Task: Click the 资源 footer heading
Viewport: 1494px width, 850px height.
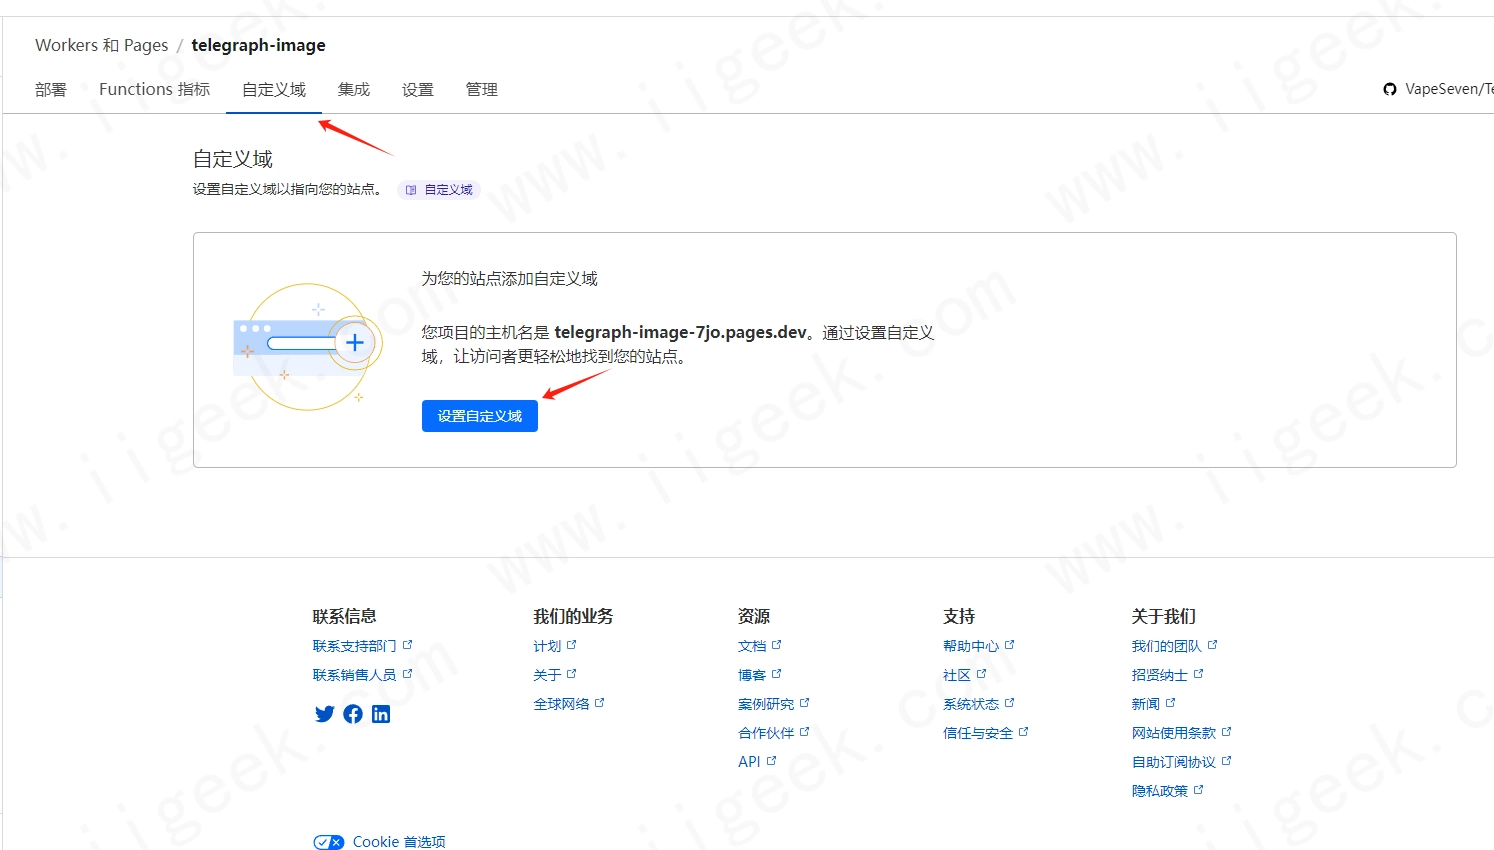Action: point(754,616)
